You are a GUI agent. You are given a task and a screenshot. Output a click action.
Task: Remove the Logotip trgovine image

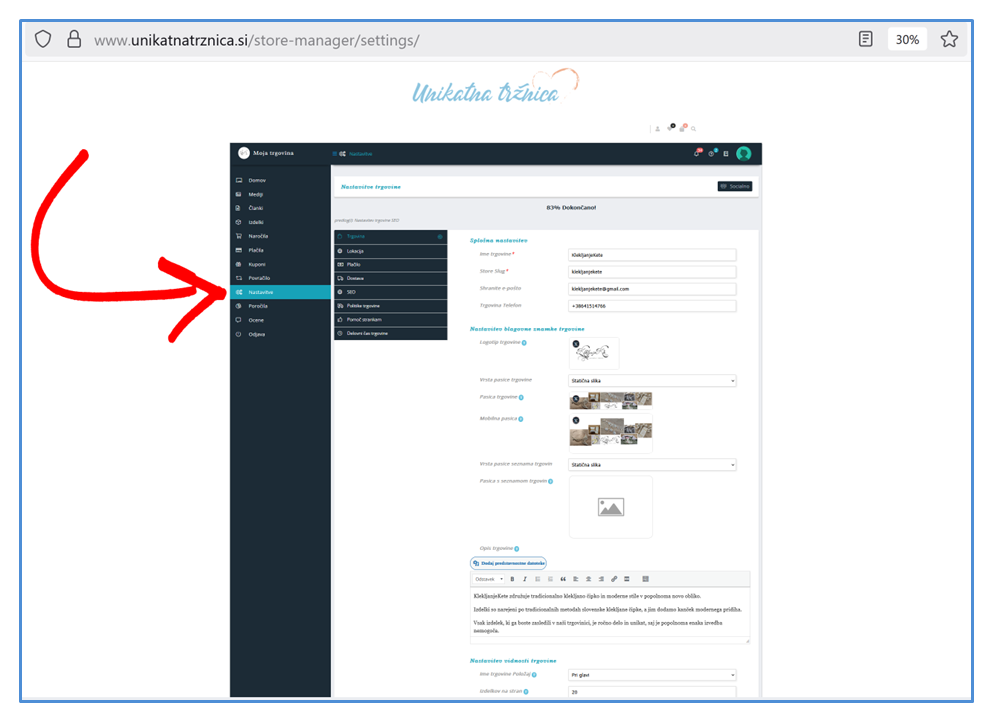pyautogui.click(x=576, y=344)
